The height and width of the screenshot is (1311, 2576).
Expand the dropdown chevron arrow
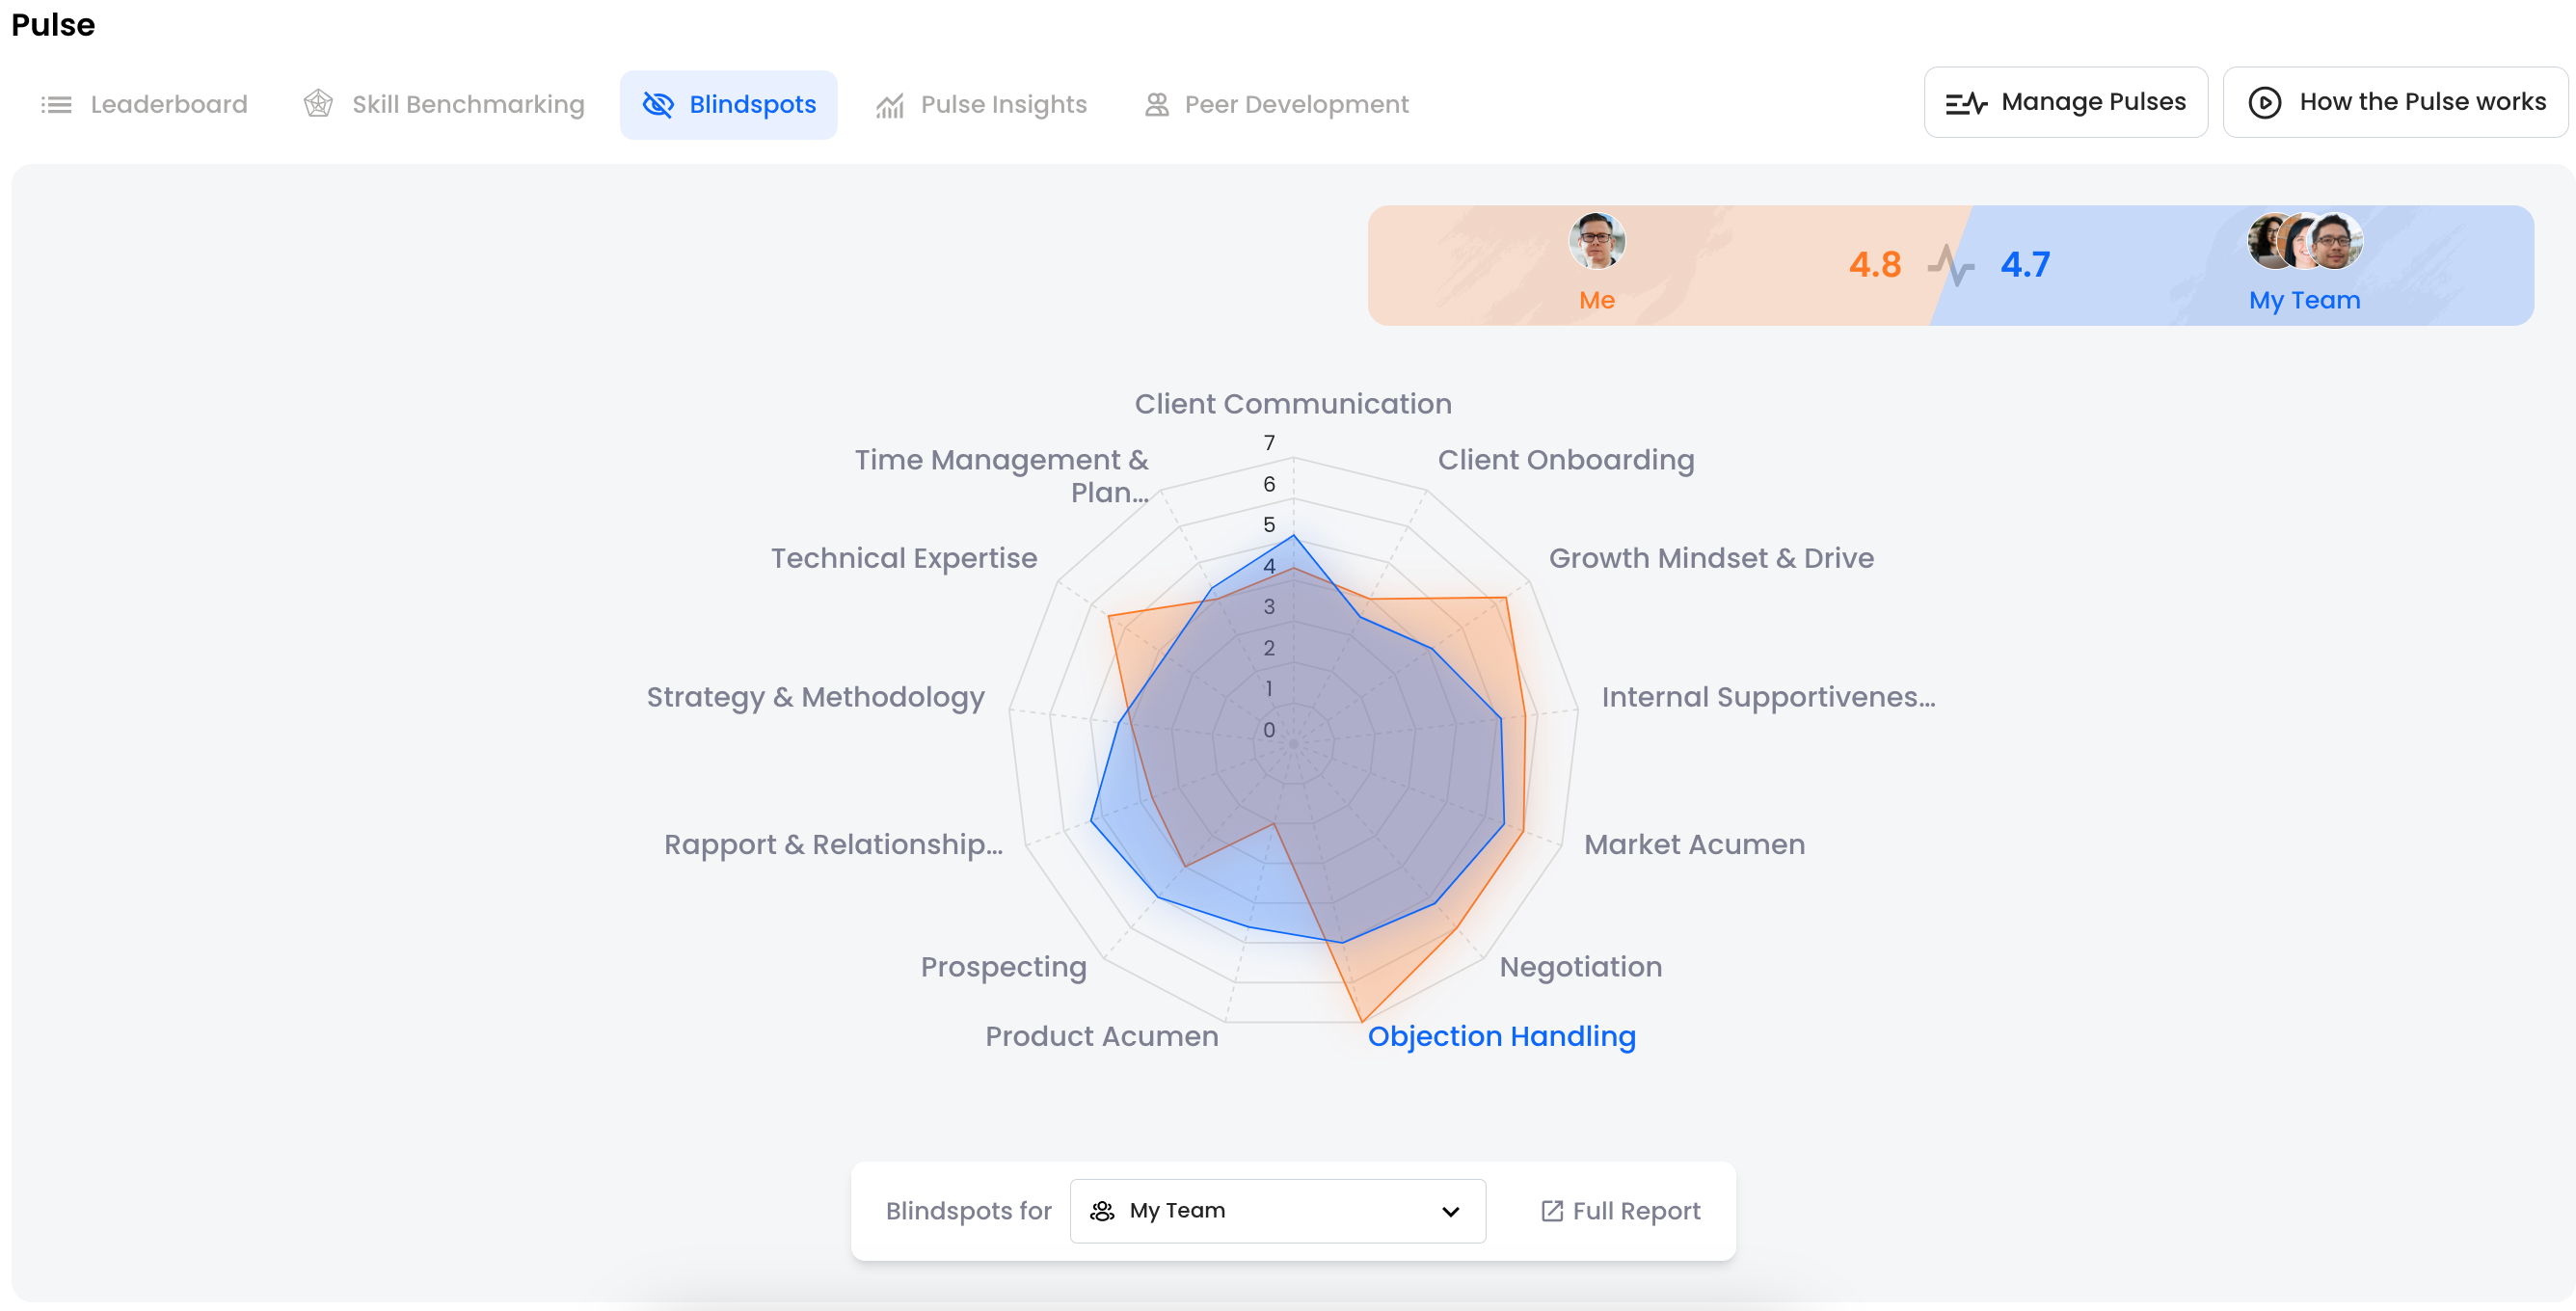click(x=1450, y=1212)
